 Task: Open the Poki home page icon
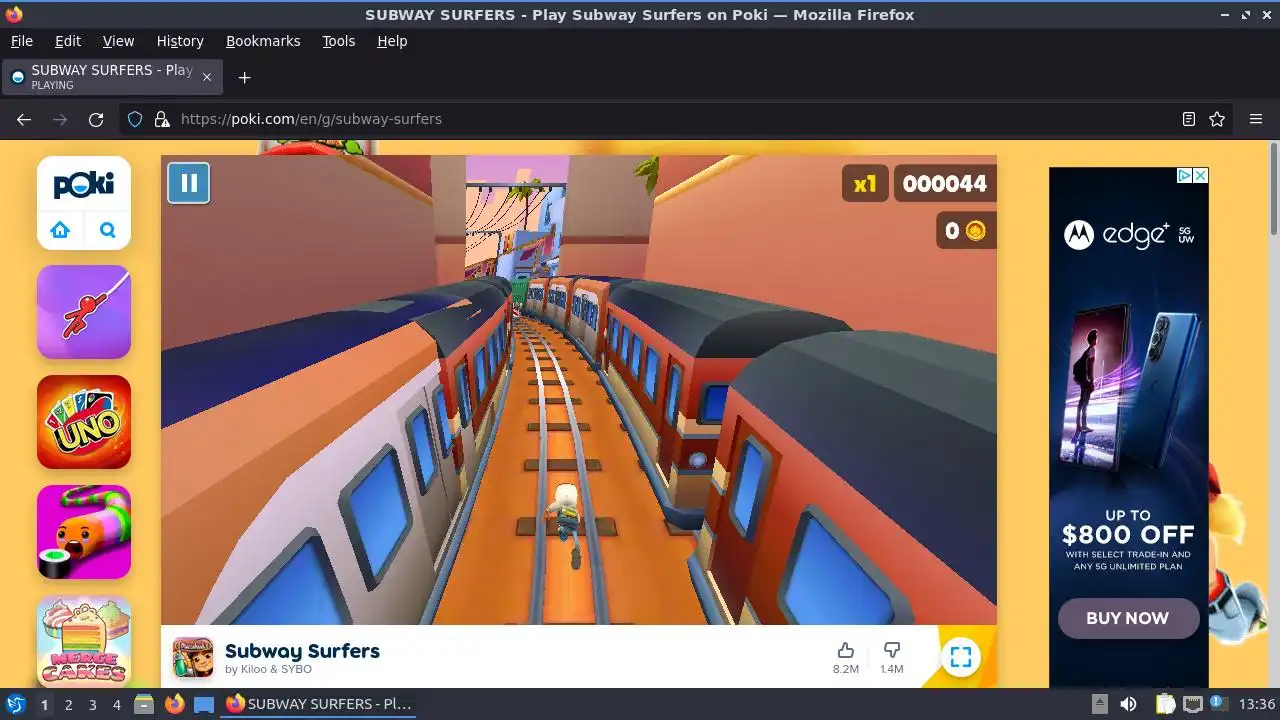(x=60, y=230)
